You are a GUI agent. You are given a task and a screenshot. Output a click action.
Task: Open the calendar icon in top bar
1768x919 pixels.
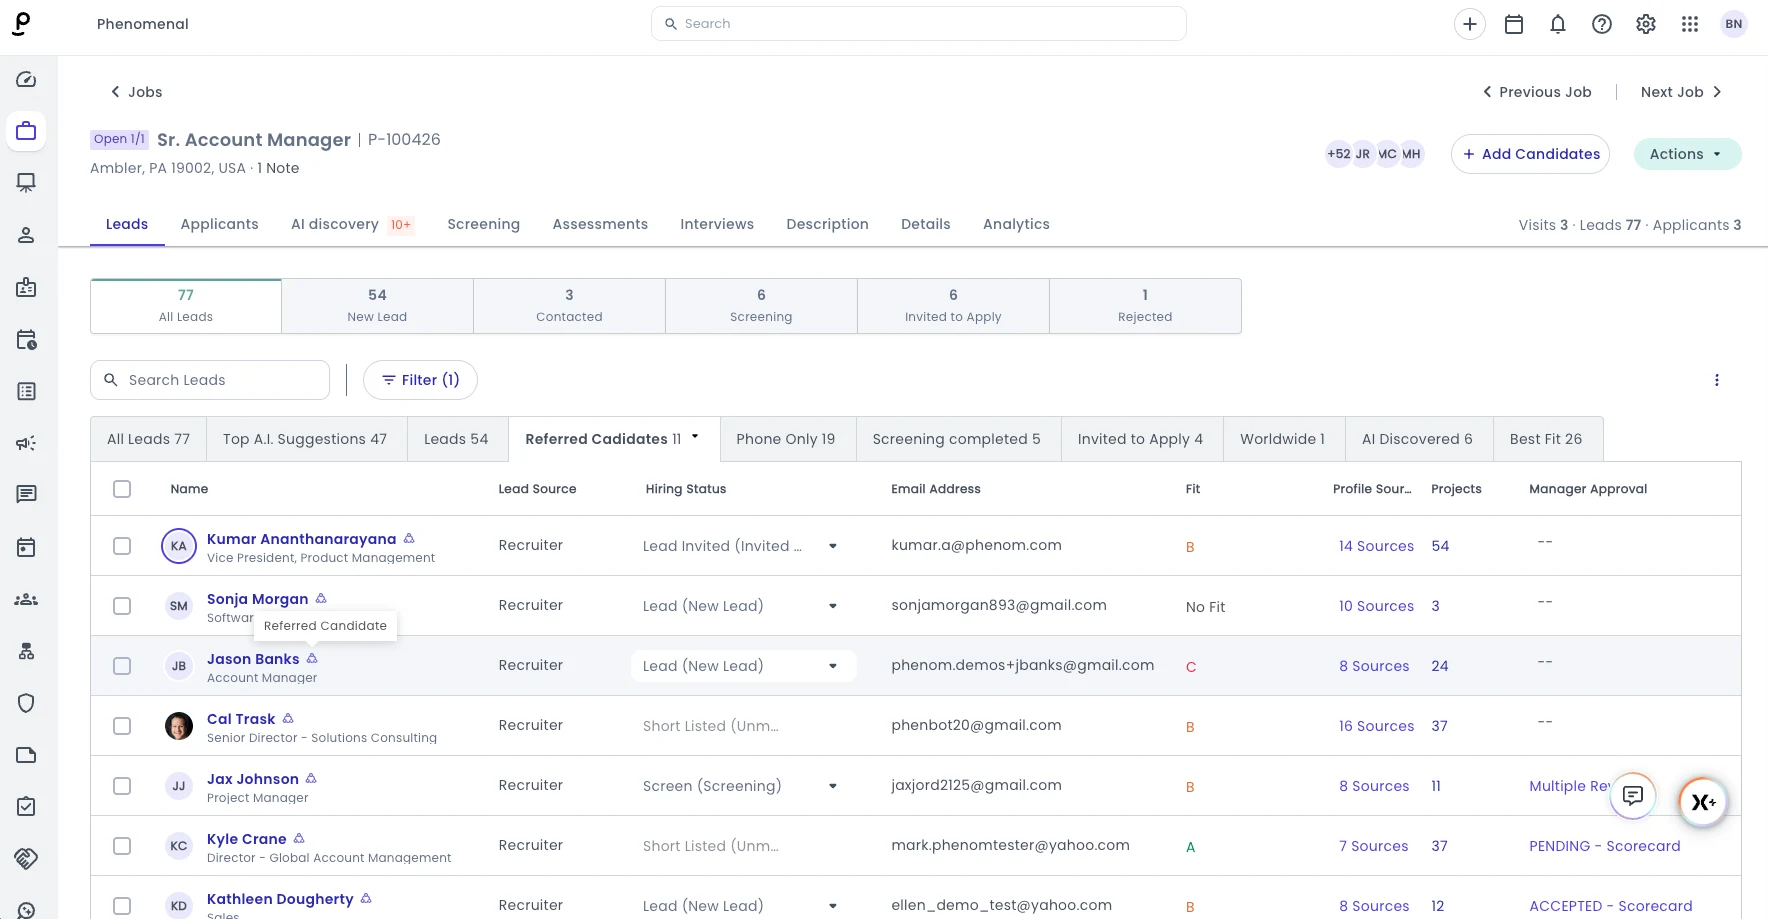[1514, 24]
